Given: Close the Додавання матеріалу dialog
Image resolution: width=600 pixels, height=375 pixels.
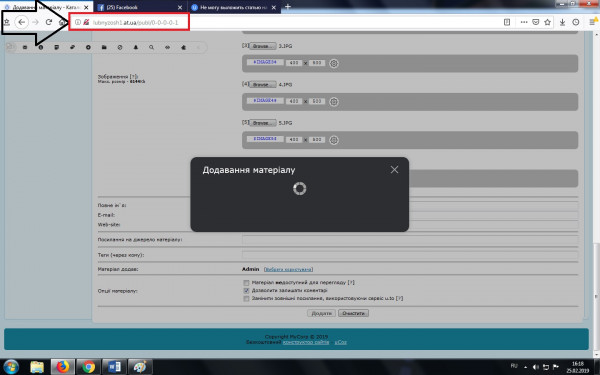Looking at the screenshot, I should (x=394, y=170).
